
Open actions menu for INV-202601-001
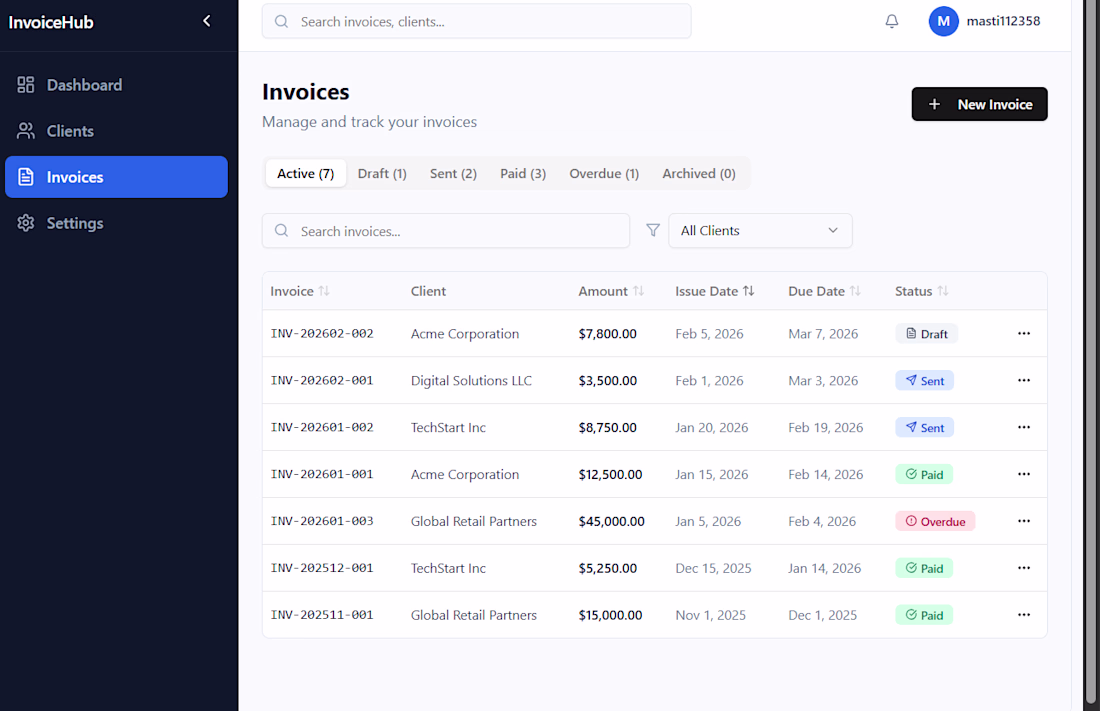[x=1024, y=474]
